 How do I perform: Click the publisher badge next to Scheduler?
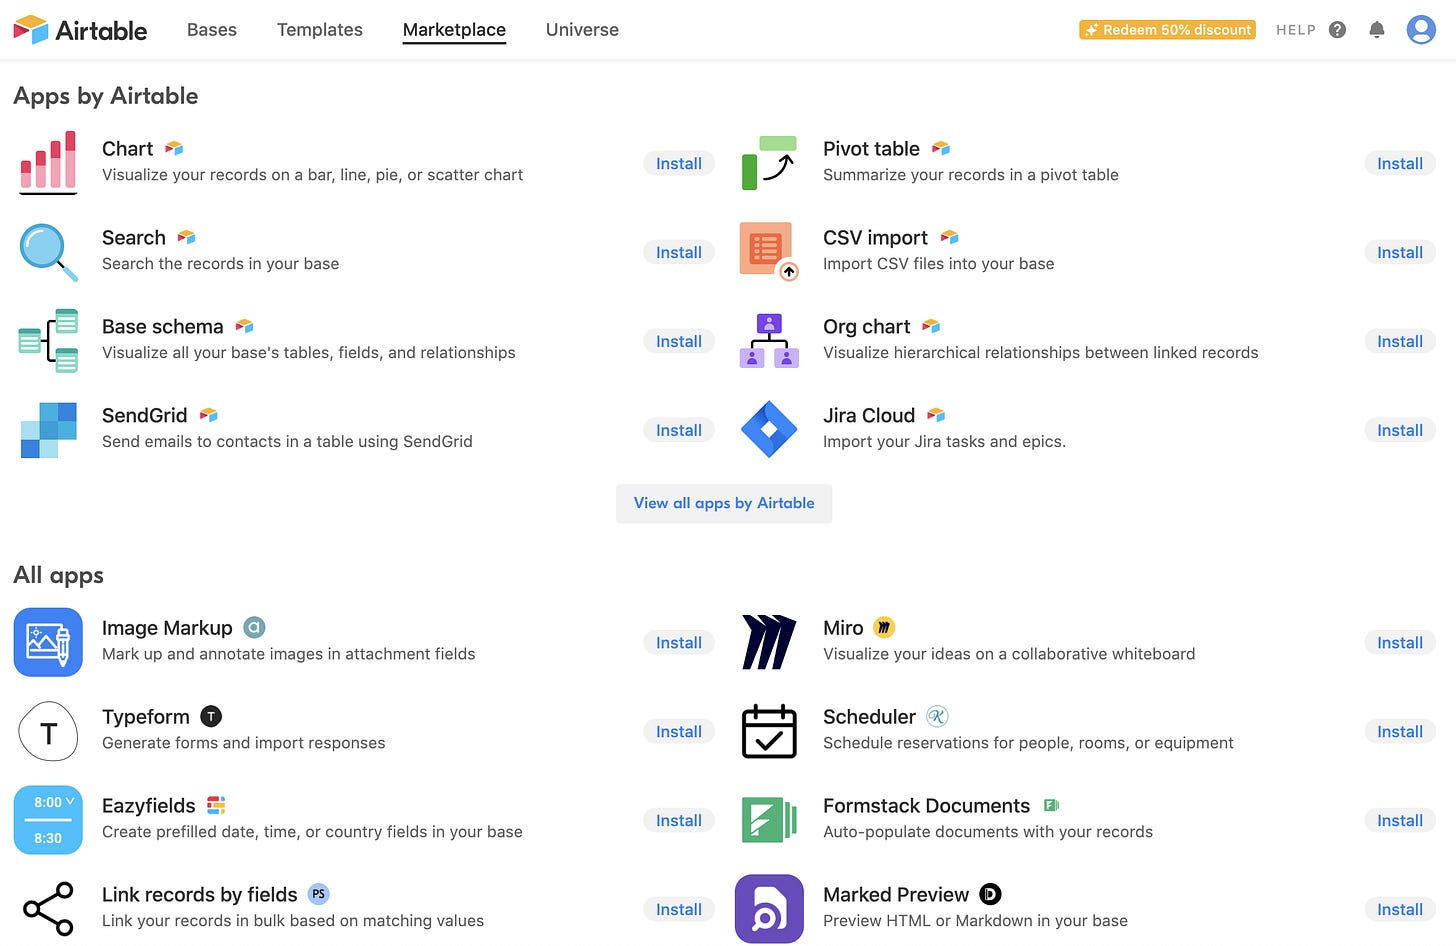(937, 717)
